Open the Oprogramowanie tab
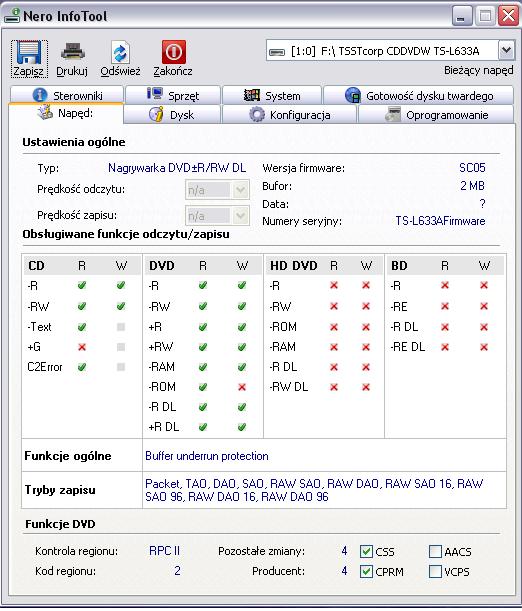The image size is (522, 611). point(436,115)
